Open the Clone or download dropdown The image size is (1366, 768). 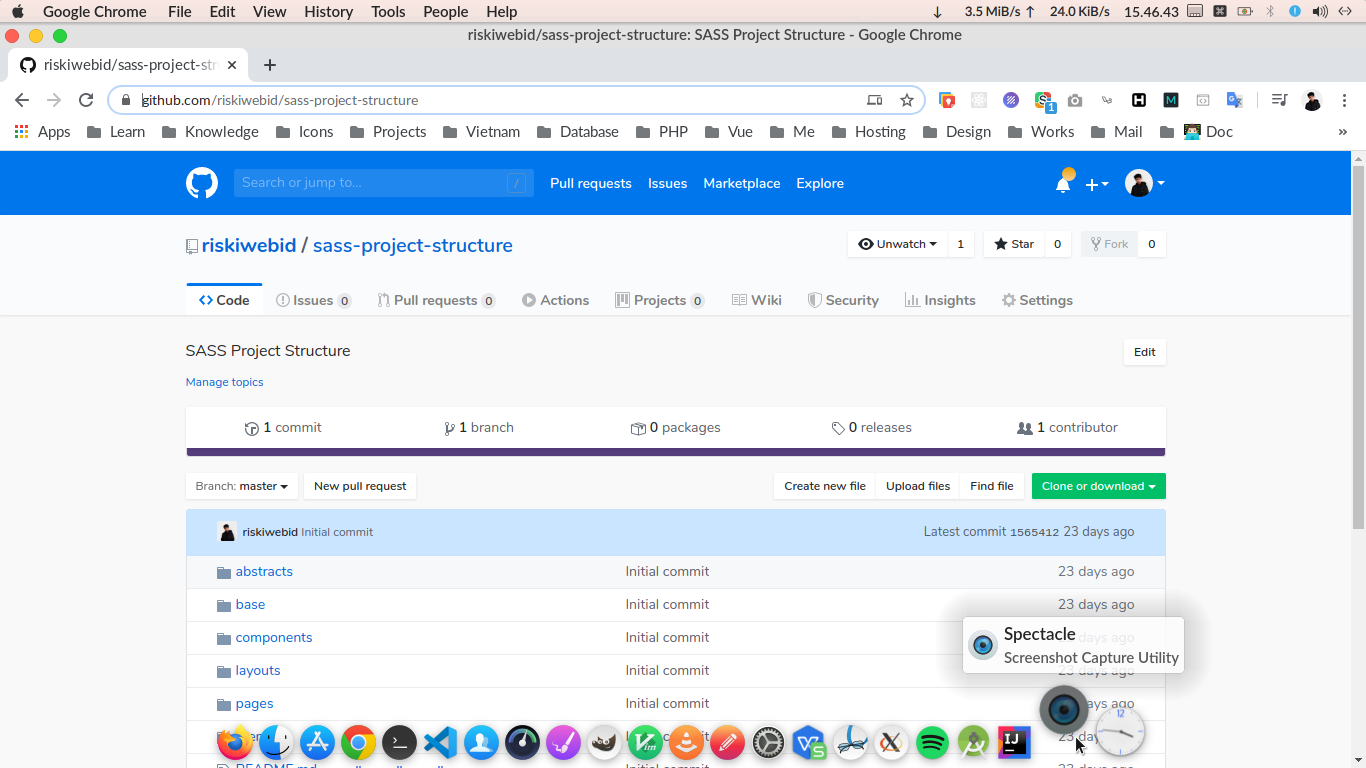click(x=1098, y=486)
